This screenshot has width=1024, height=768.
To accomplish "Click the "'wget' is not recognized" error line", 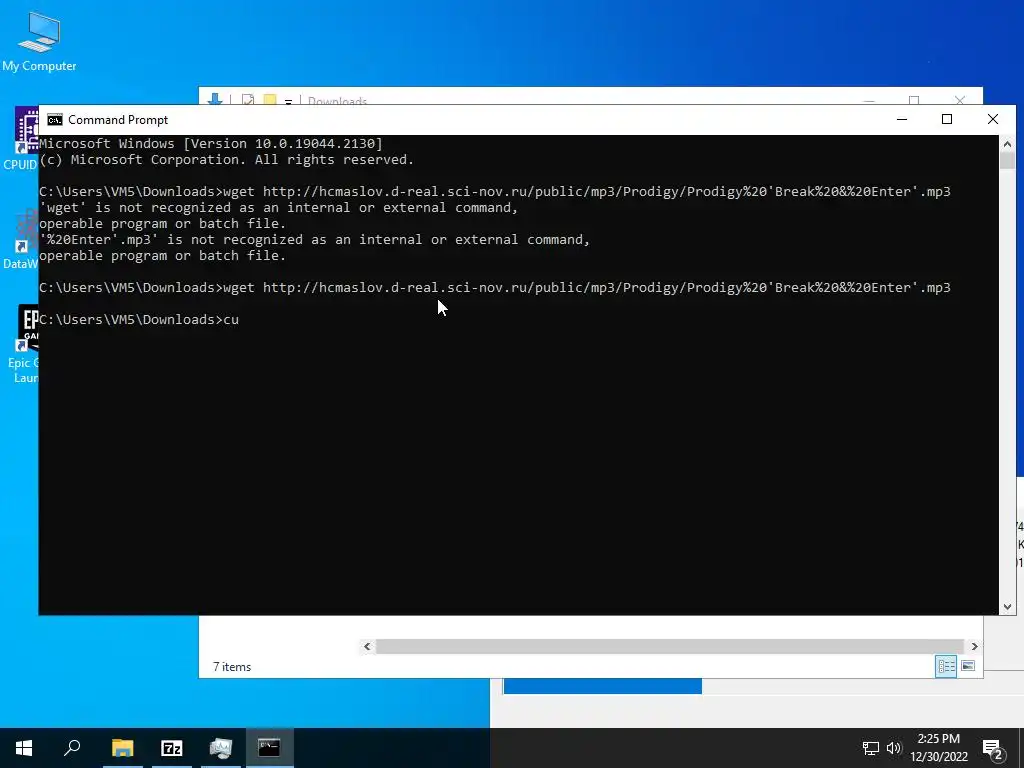I will pos(278,208).
